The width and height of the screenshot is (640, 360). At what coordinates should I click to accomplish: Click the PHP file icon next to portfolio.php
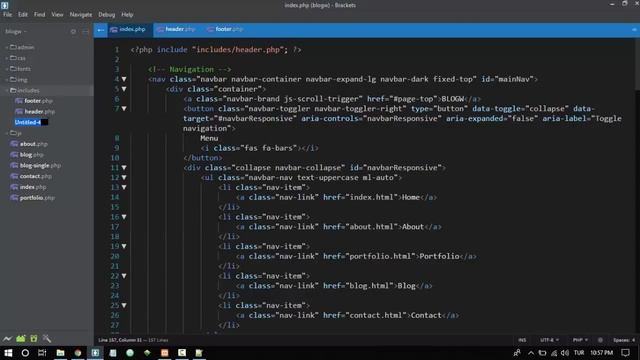pyautogui.click(x=14, y=198)
